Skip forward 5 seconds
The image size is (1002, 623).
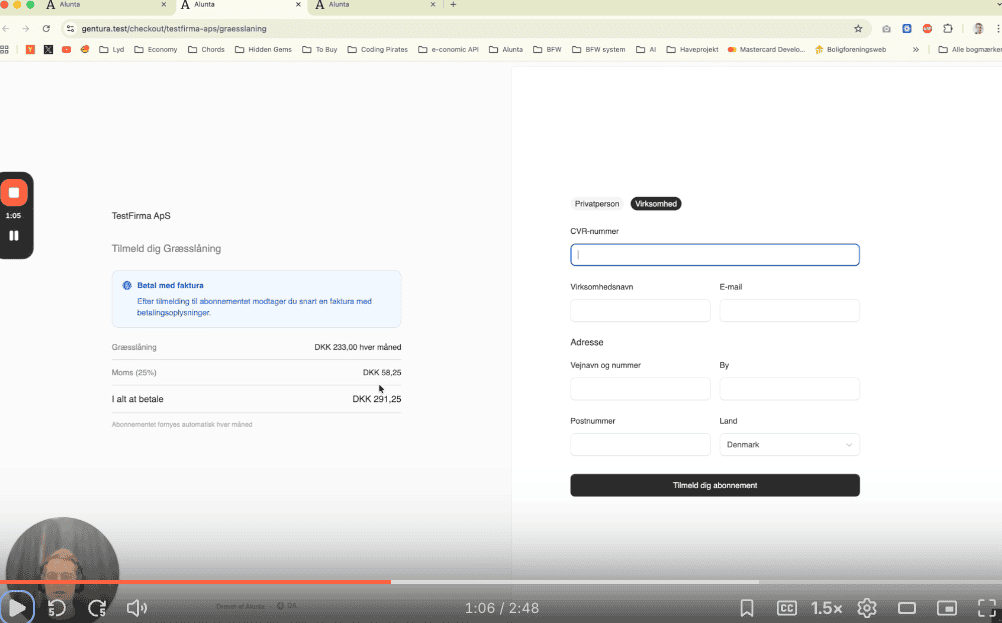click(97, 607)
